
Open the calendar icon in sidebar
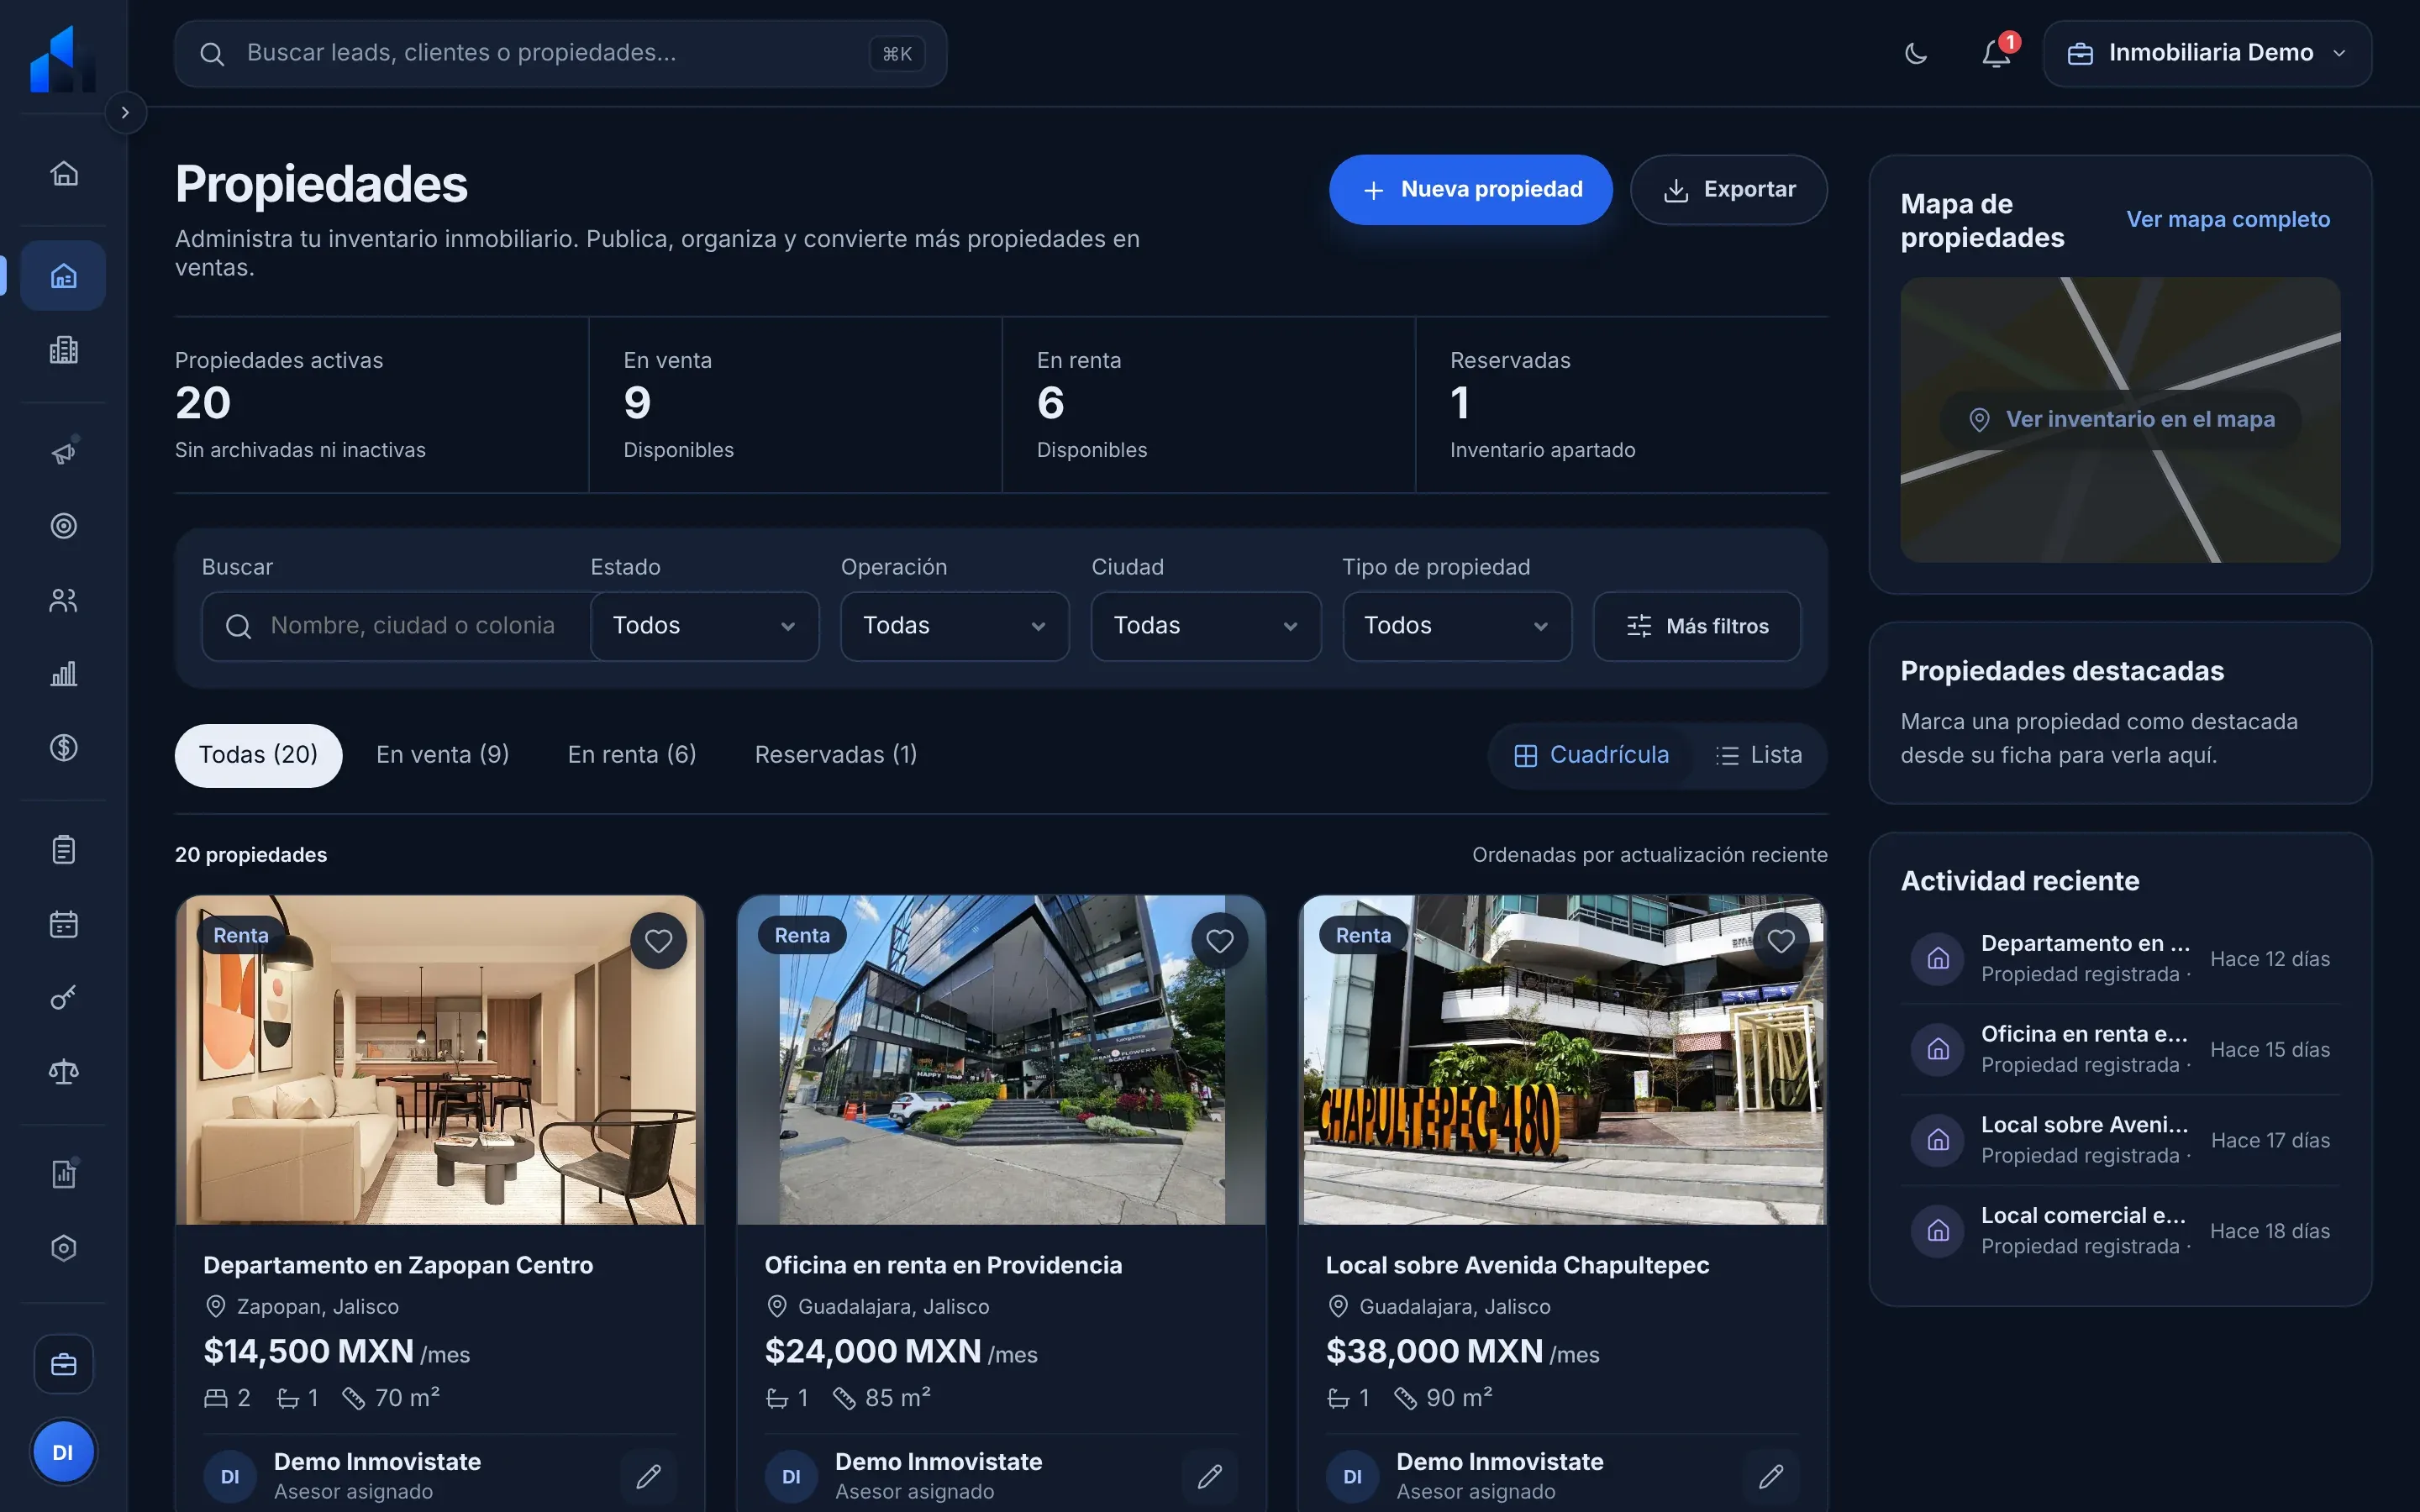pyautogui.click(x=64, y=924)
